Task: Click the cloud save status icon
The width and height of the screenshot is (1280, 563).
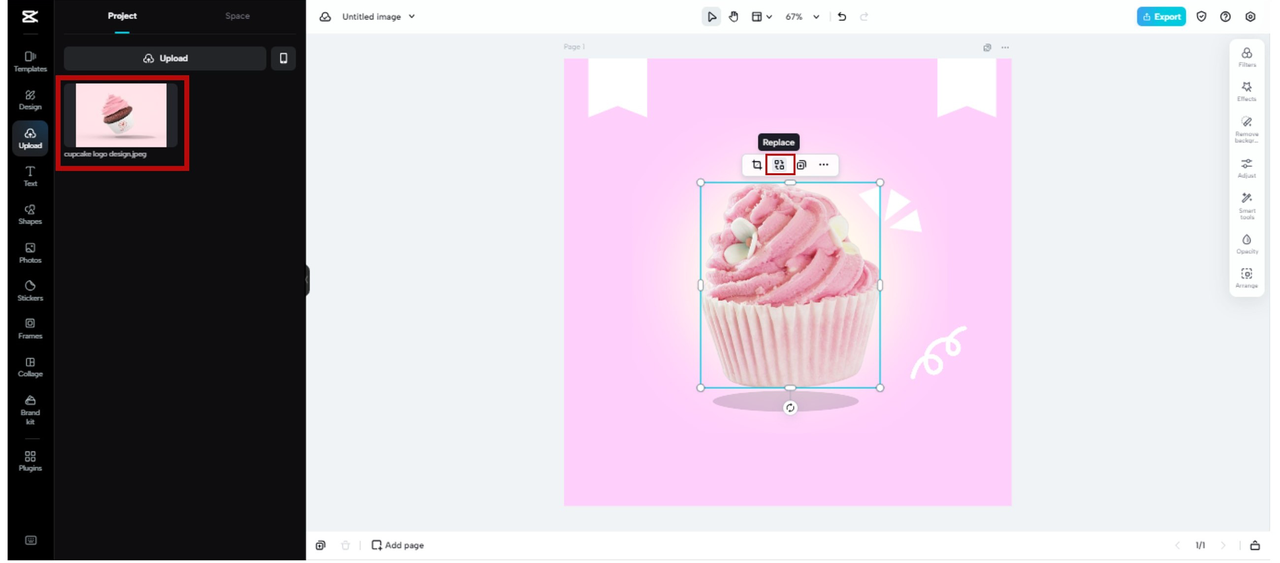Action: [325, 17]
